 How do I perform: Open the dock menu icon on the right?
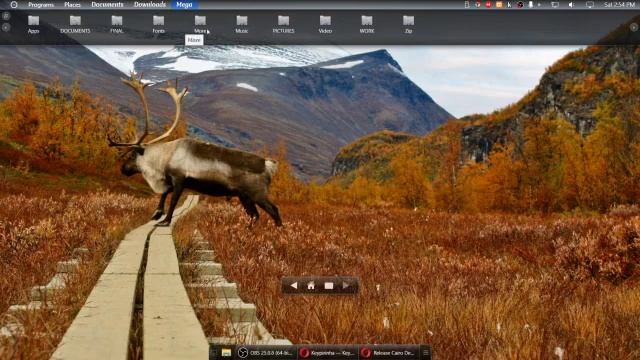426,353
